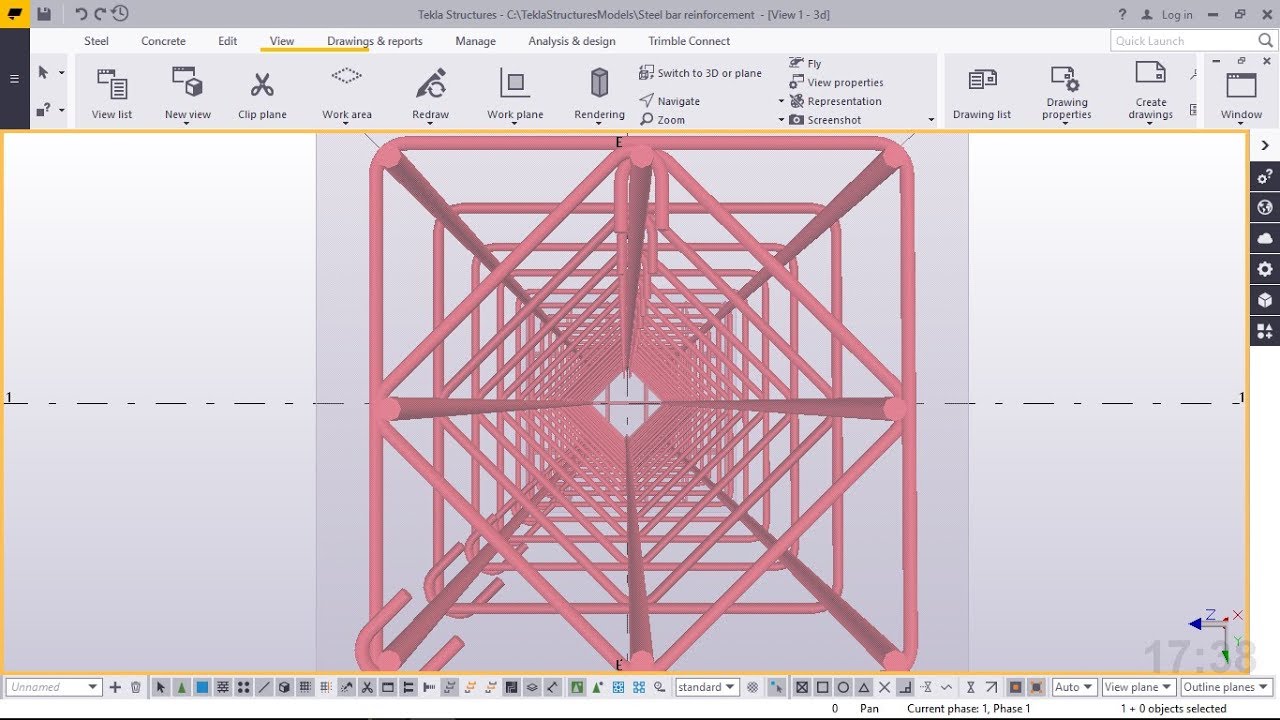Open the gear icon below the cloud icon

(1265, 270)
